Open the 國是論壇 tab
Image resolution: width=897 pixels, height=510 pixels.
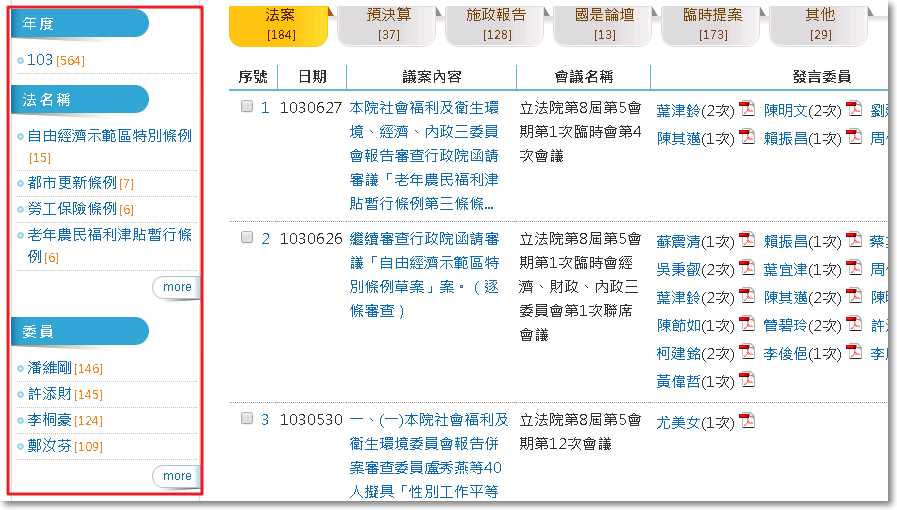click(x=604, y=25)
